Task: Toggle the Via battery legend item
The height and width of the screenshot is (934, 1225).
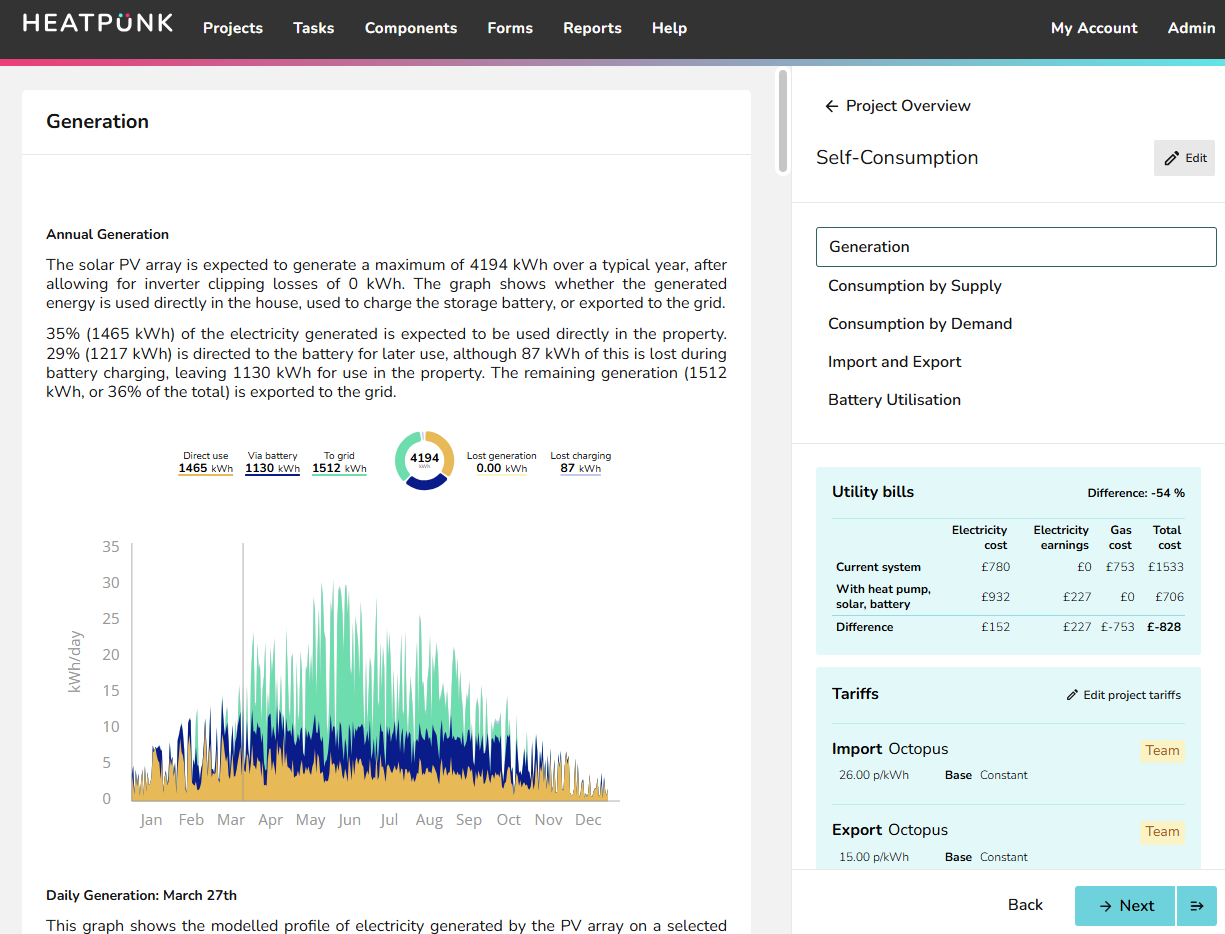Action: pyautogui.click(x=272, y=462)
